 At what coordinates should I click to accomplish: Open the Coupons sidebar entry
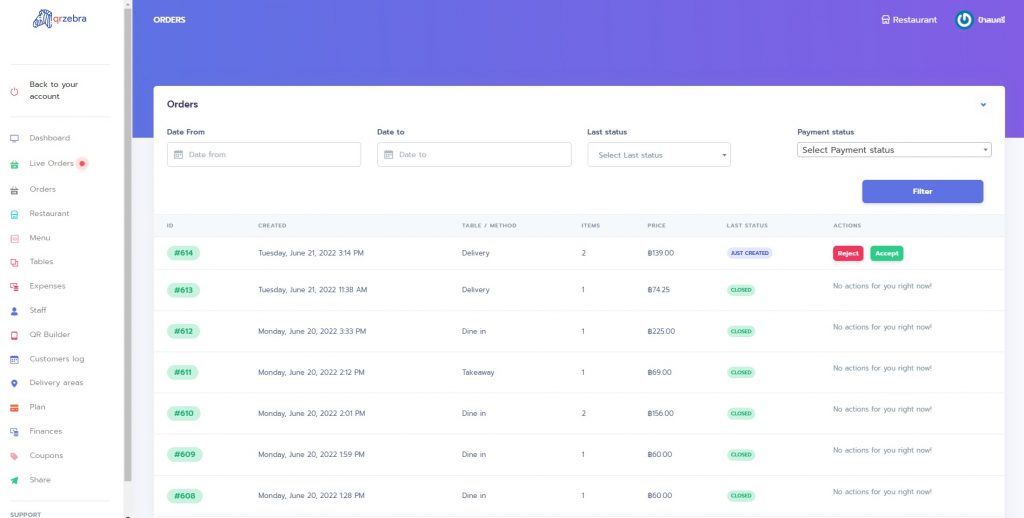pos(46,455)
